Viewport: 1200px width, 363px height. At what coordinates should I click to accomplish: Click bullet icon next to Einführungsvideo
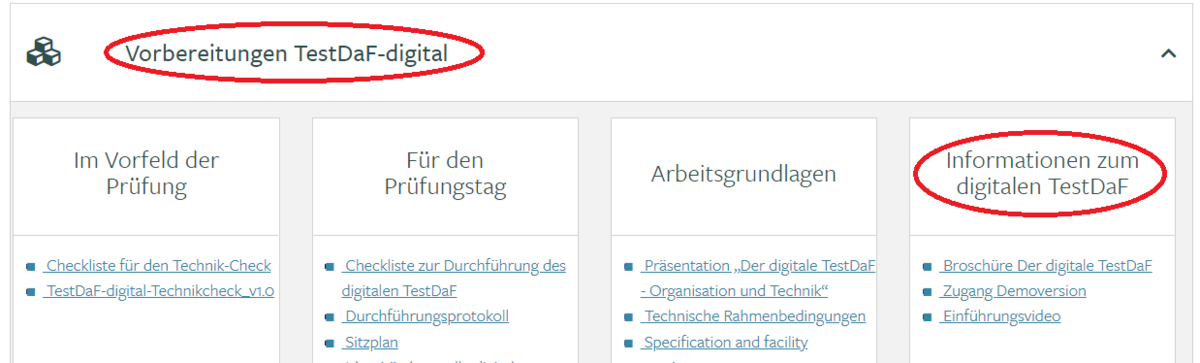pyautogui.click(x=928, y=318)
